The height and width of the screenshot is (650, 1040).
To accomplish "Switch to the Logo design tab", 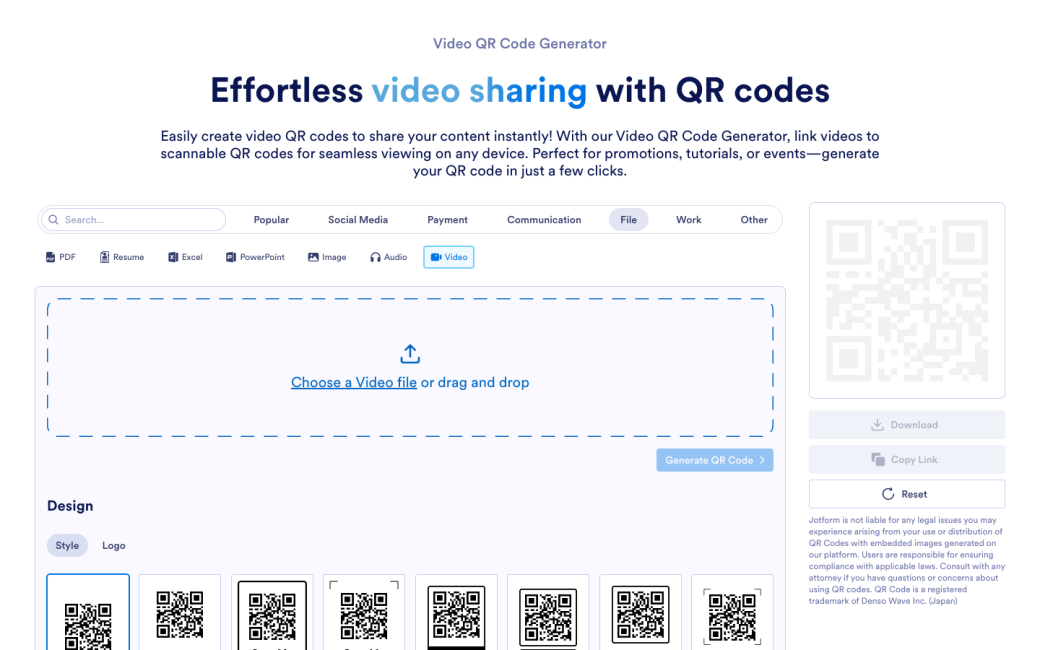I will (113, 545).
